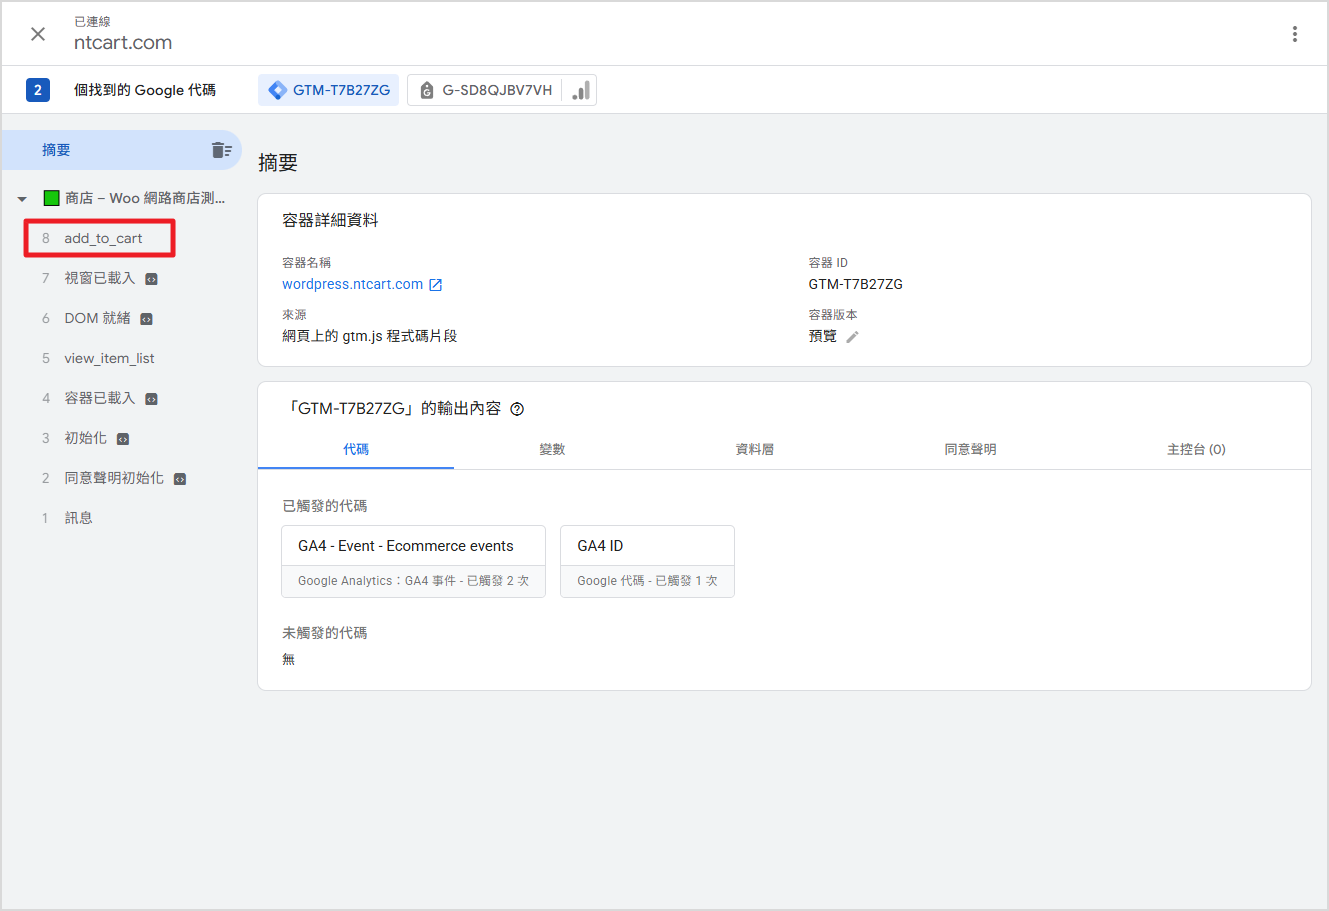Screen dimensions: 1329x911
Task: Click the code icon next to 同意聲明初始化
Action: click(x=180, y=479)
